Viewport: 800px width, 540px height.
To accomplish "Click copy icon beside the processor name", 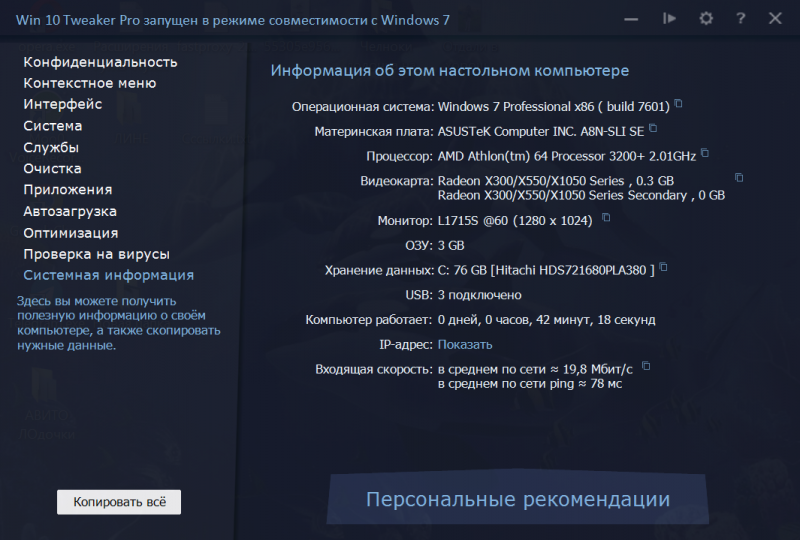I will tap(705, 153).
